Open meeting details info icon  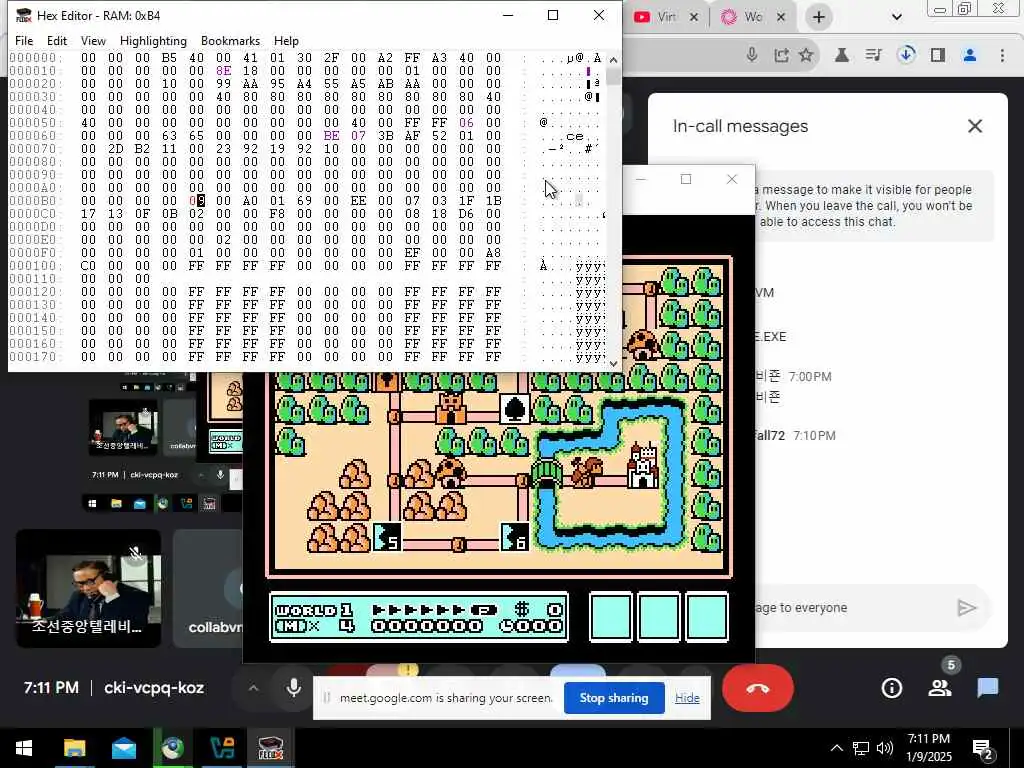pos(891,688)
